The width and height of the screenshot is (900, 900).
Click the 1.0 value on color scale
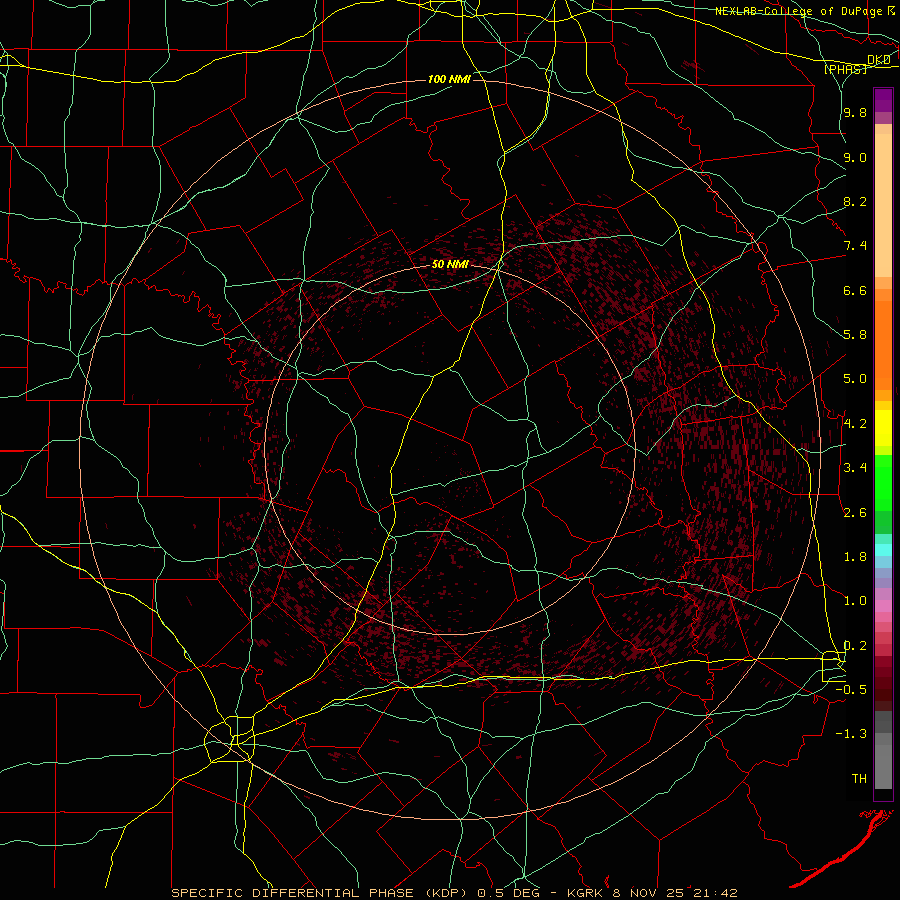[855, 601]
